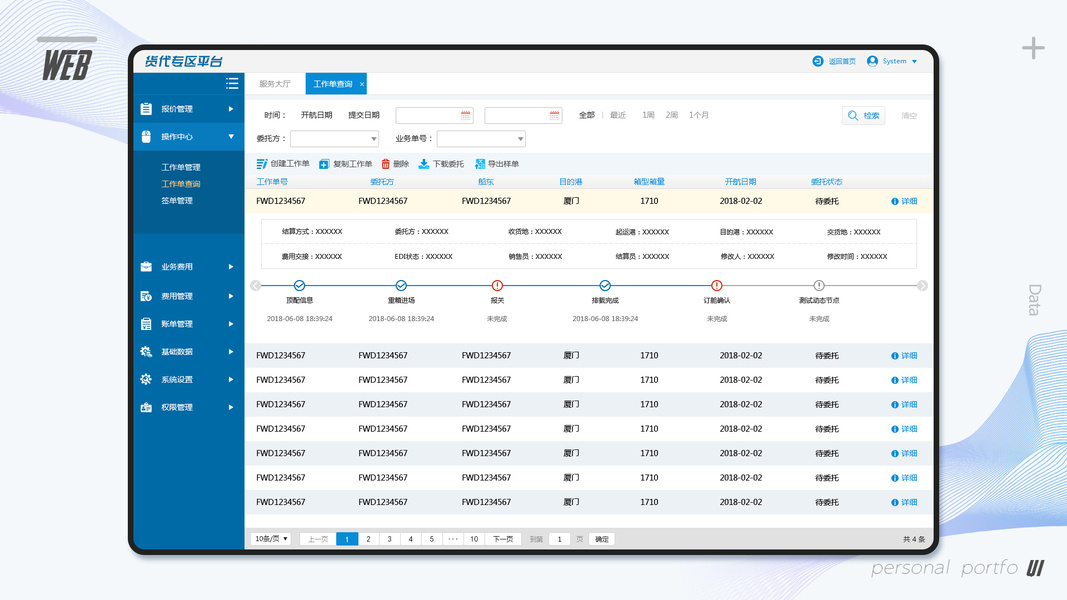Go to page 10 in pagination
The height and width of the screenshot is (600, 1067).
(x=474, y=539)
